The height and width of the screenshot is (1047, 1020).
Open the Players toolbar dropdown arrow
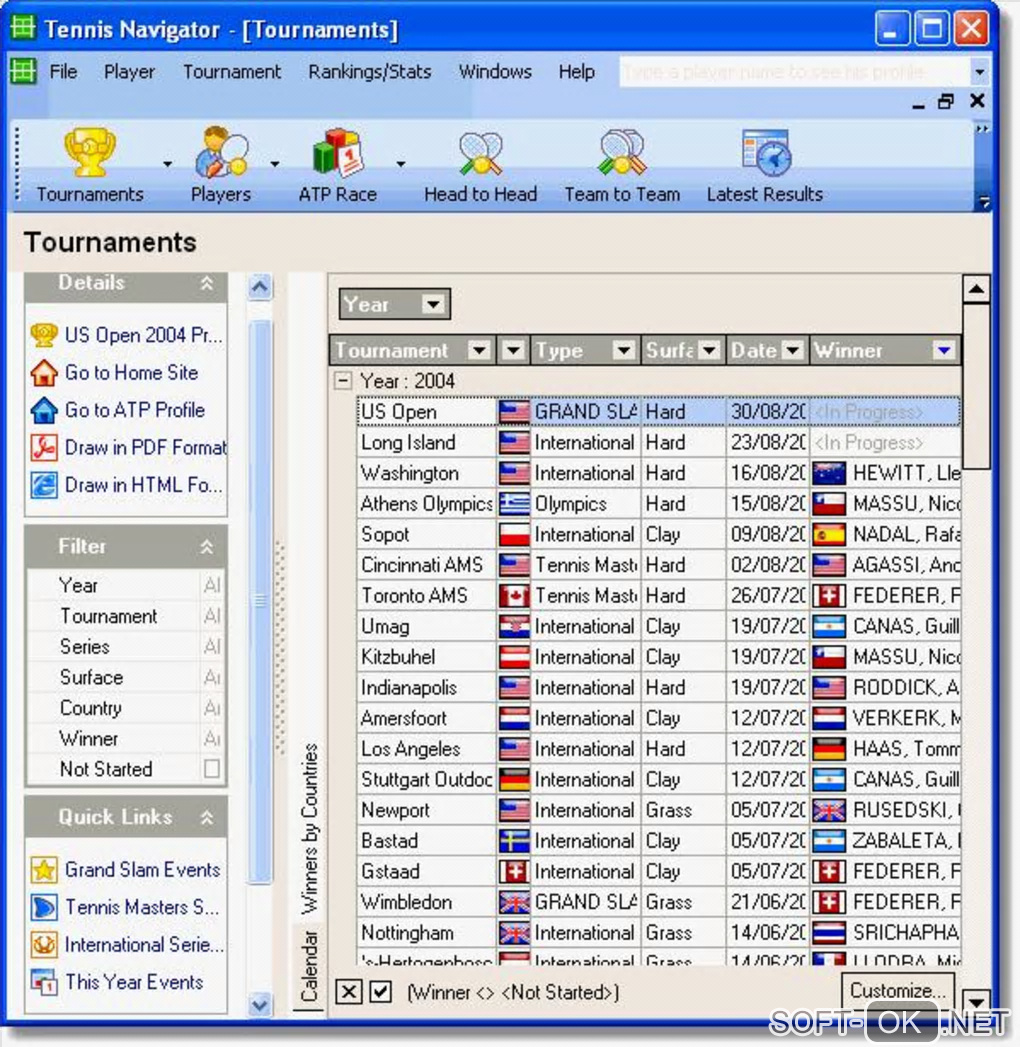coord(274,164)
